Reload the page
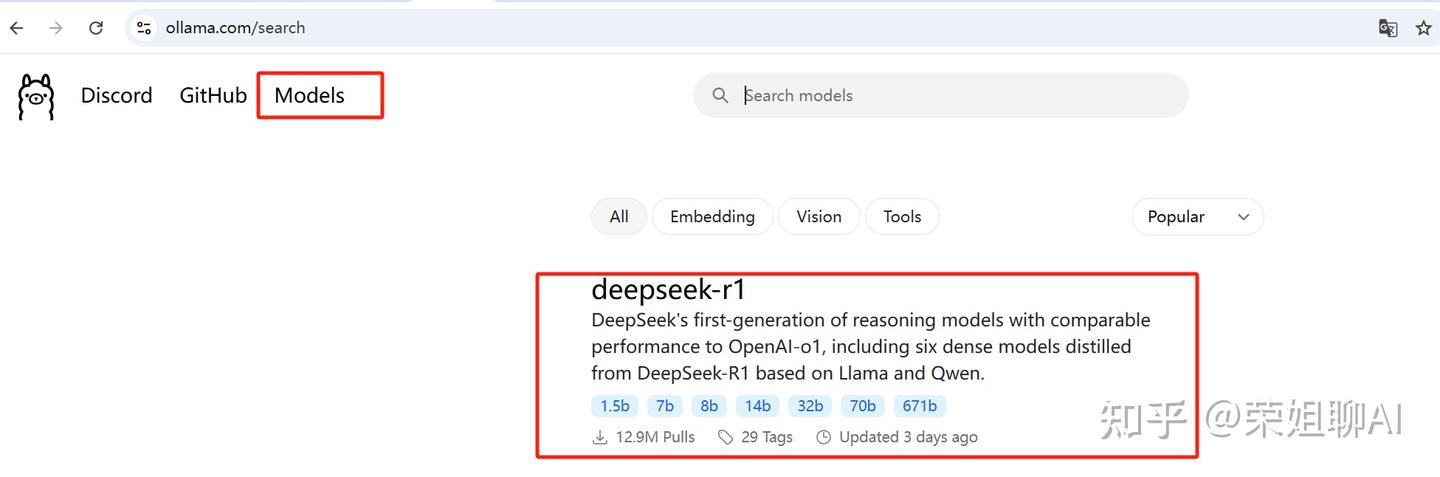This screenshot has height=477, width=1440. [96, 28]
